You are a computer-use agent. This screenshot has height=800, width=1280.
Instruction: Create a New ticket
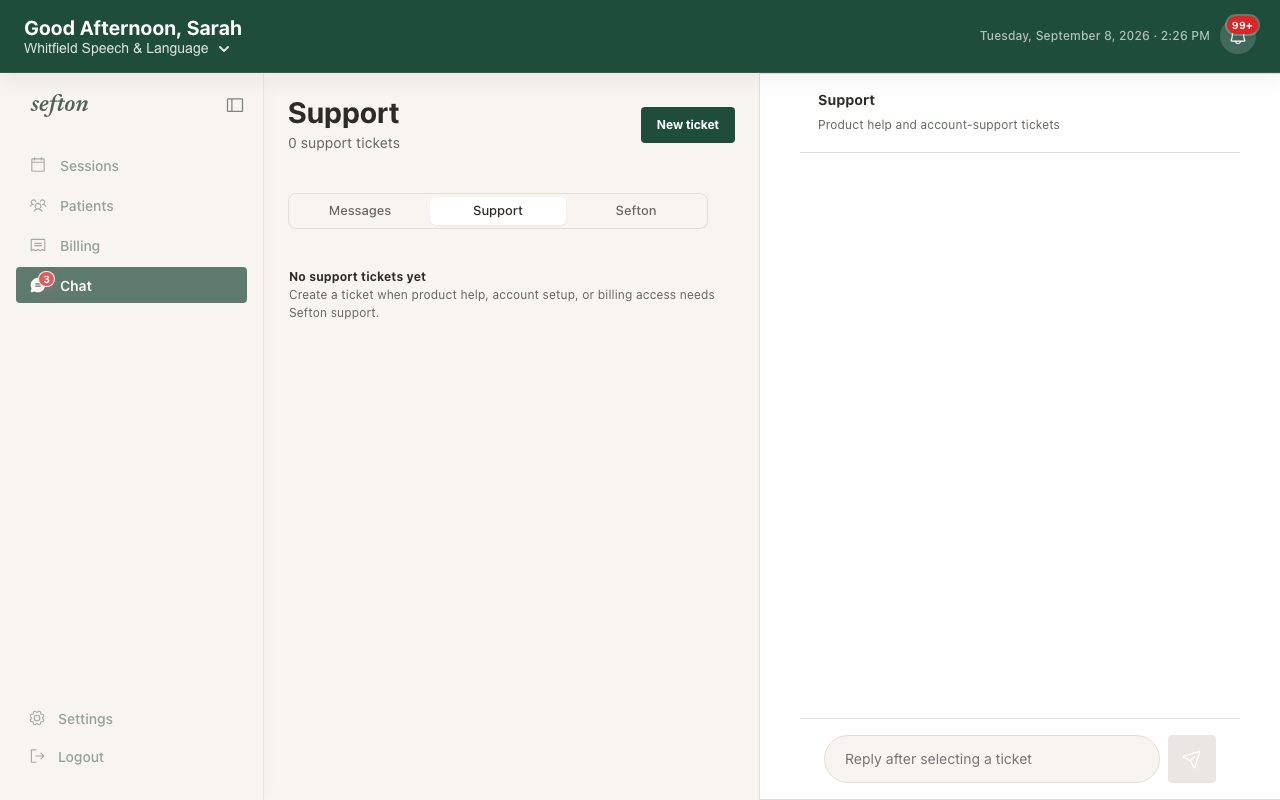(x=688, y=125)
